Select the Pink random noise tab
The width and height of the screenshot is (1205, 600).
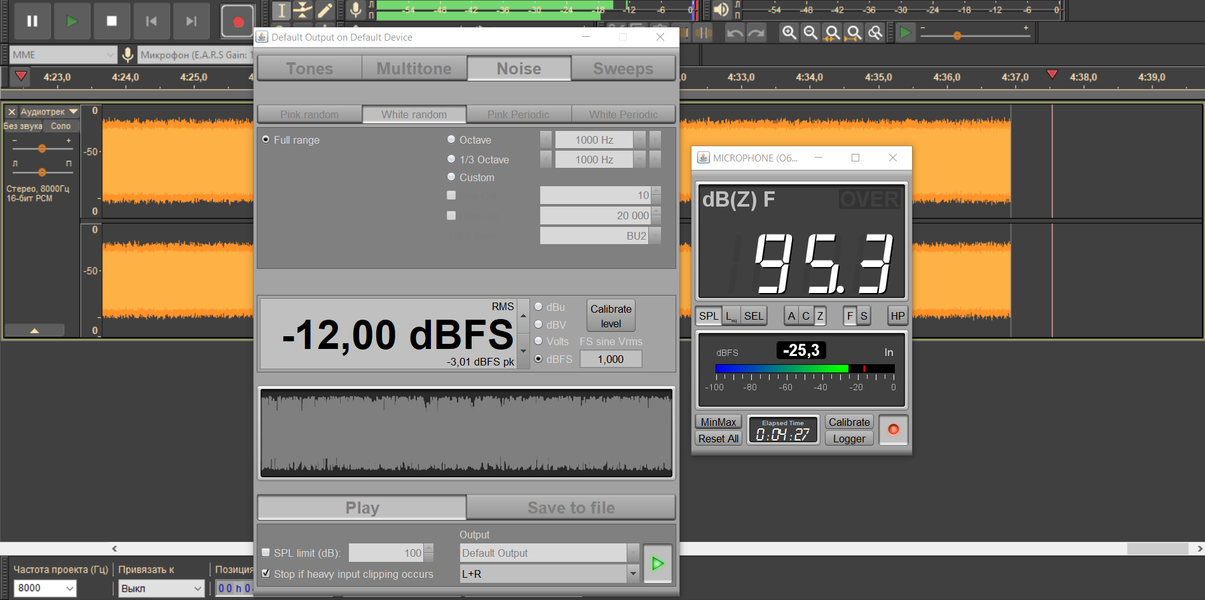click(309, 115)
